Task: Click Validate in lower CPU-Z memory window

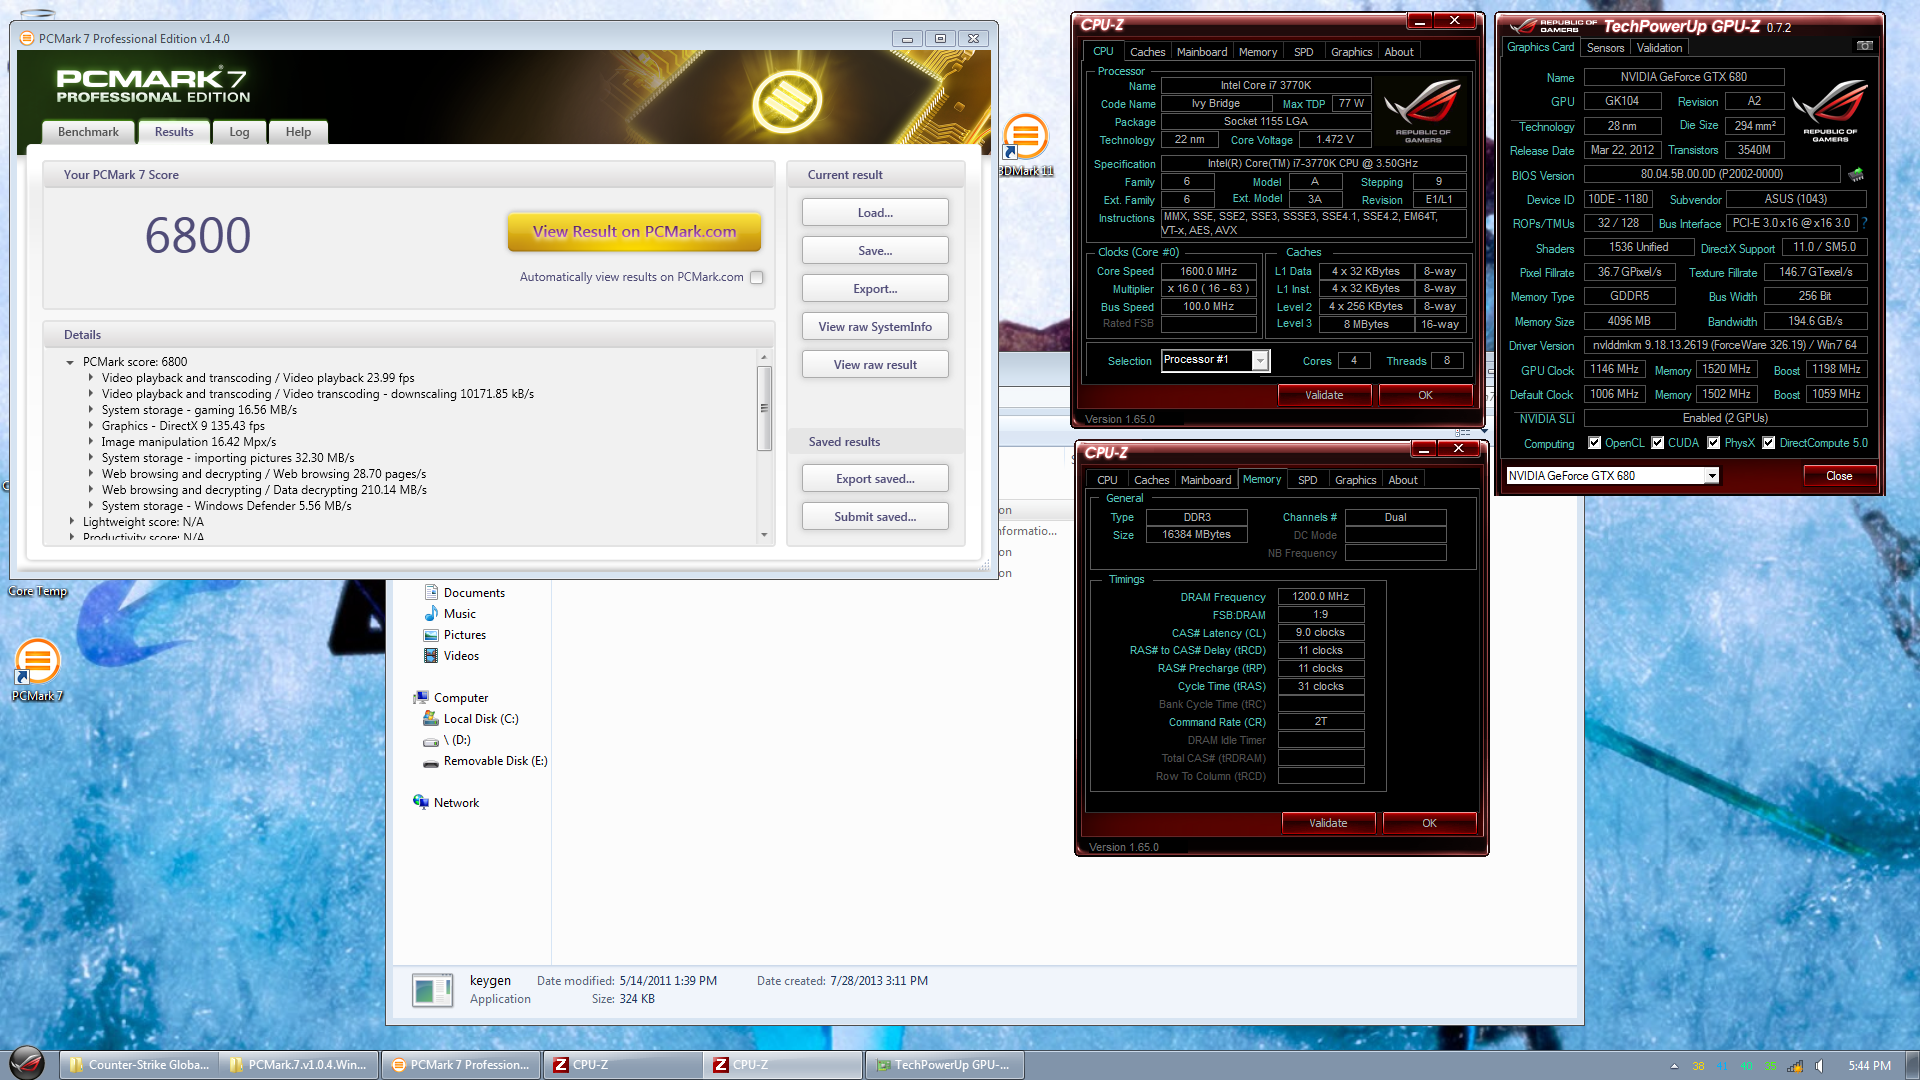Action: tap(1328, 823)
